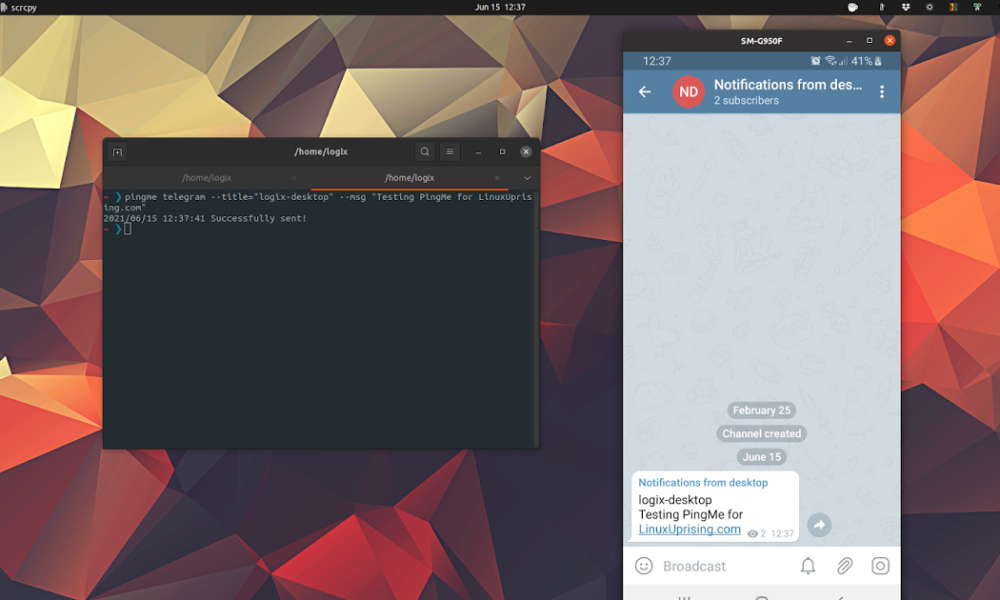Click the June 15 date badge
The height and width of the screenshot is (600, 1000).
[761, 457]
